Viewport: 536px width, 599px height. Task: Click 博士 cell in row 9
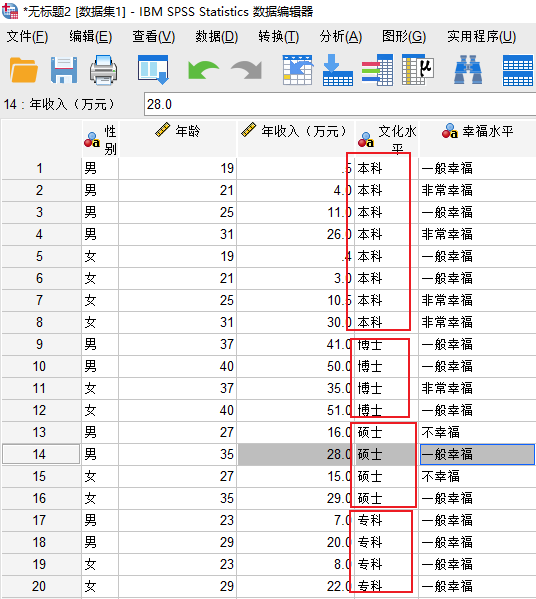[x=387, y=344]
